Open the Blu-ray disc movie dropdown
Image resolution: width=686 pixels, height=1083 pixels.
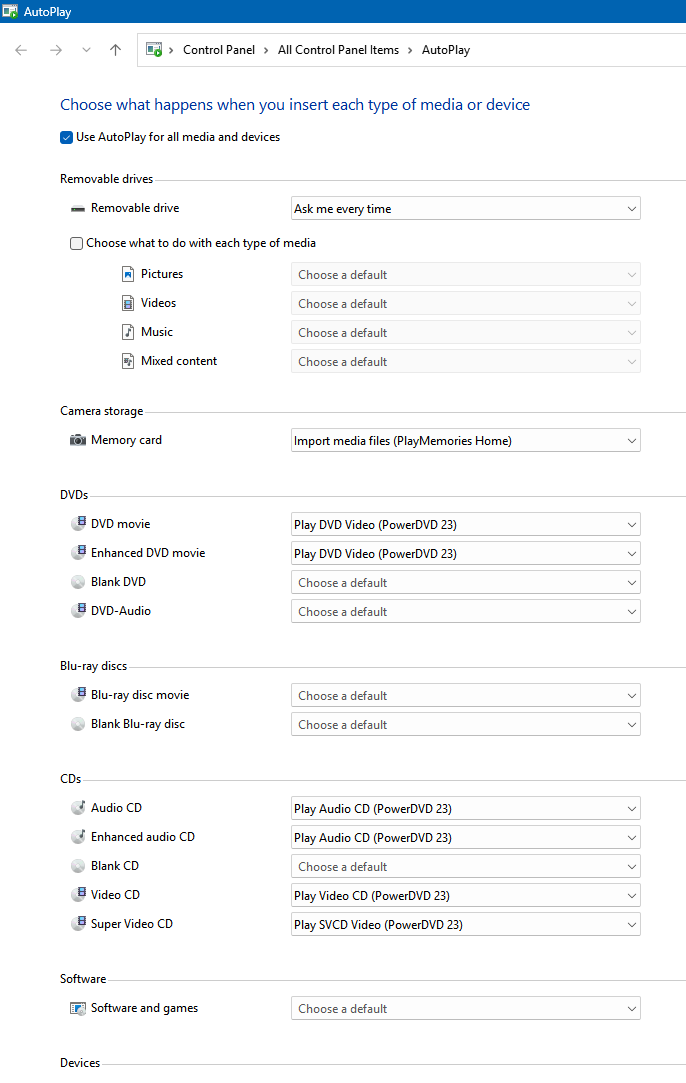465,696
